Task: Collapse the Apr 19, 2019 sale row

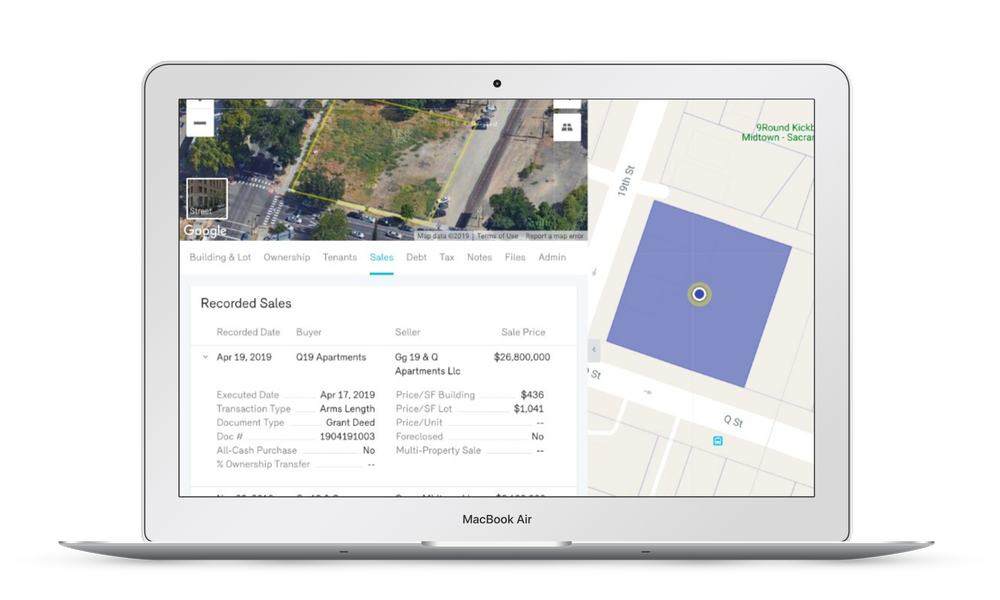Action: pyautogui.click(x=205, y=357)
